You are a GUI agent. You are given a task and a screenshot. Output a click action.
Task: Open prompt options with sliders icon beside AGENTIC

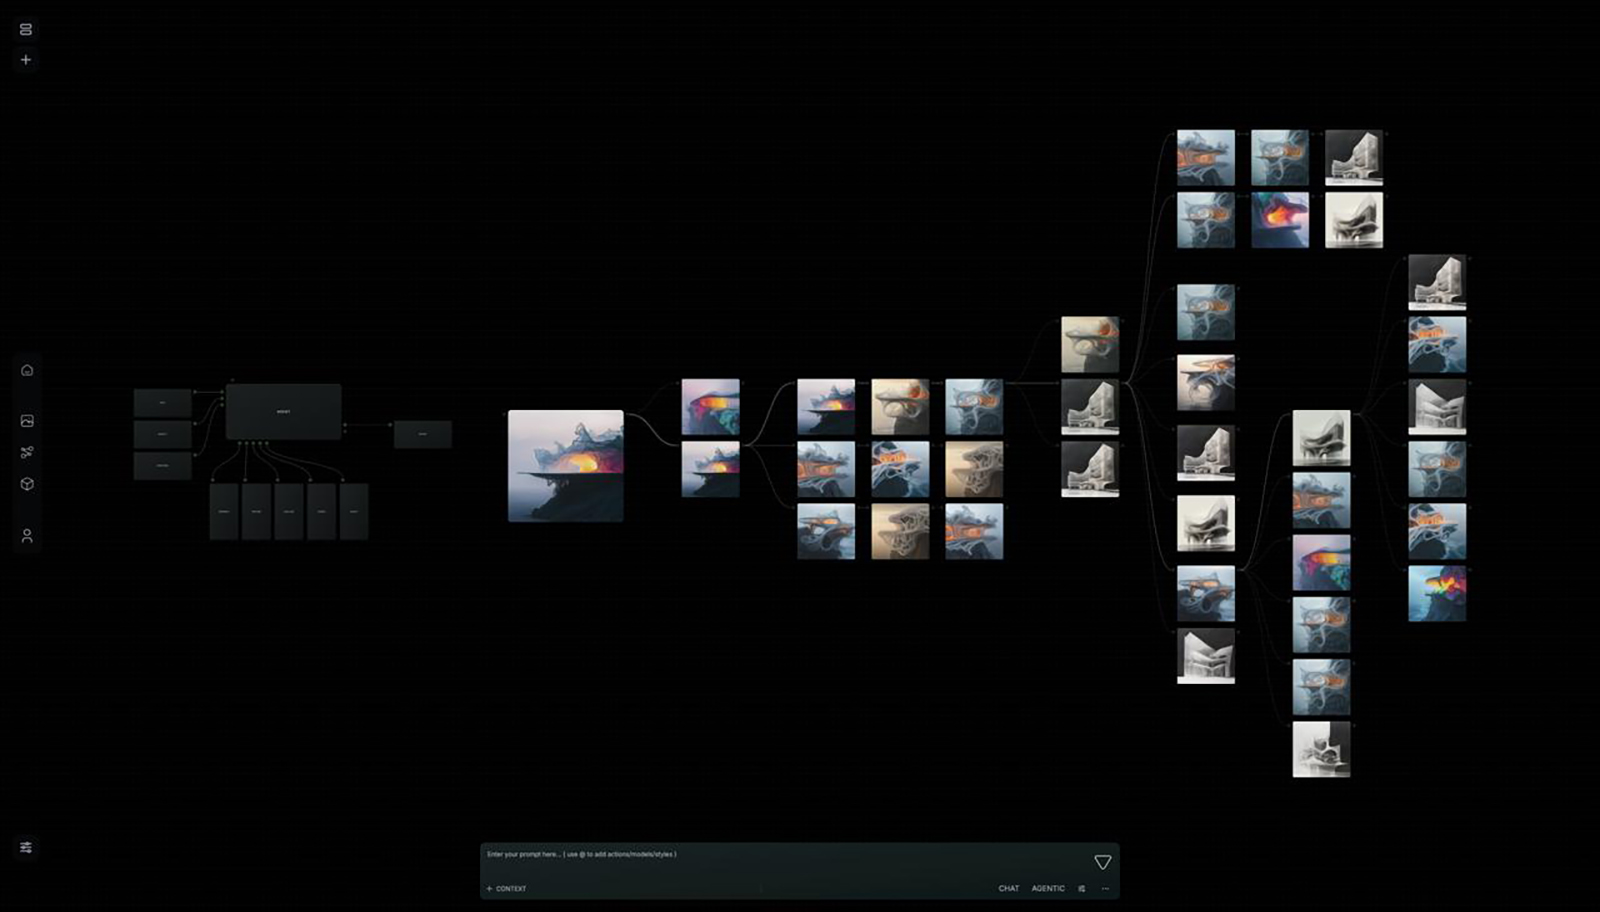pyautogui.click(x=1082, y=888)
